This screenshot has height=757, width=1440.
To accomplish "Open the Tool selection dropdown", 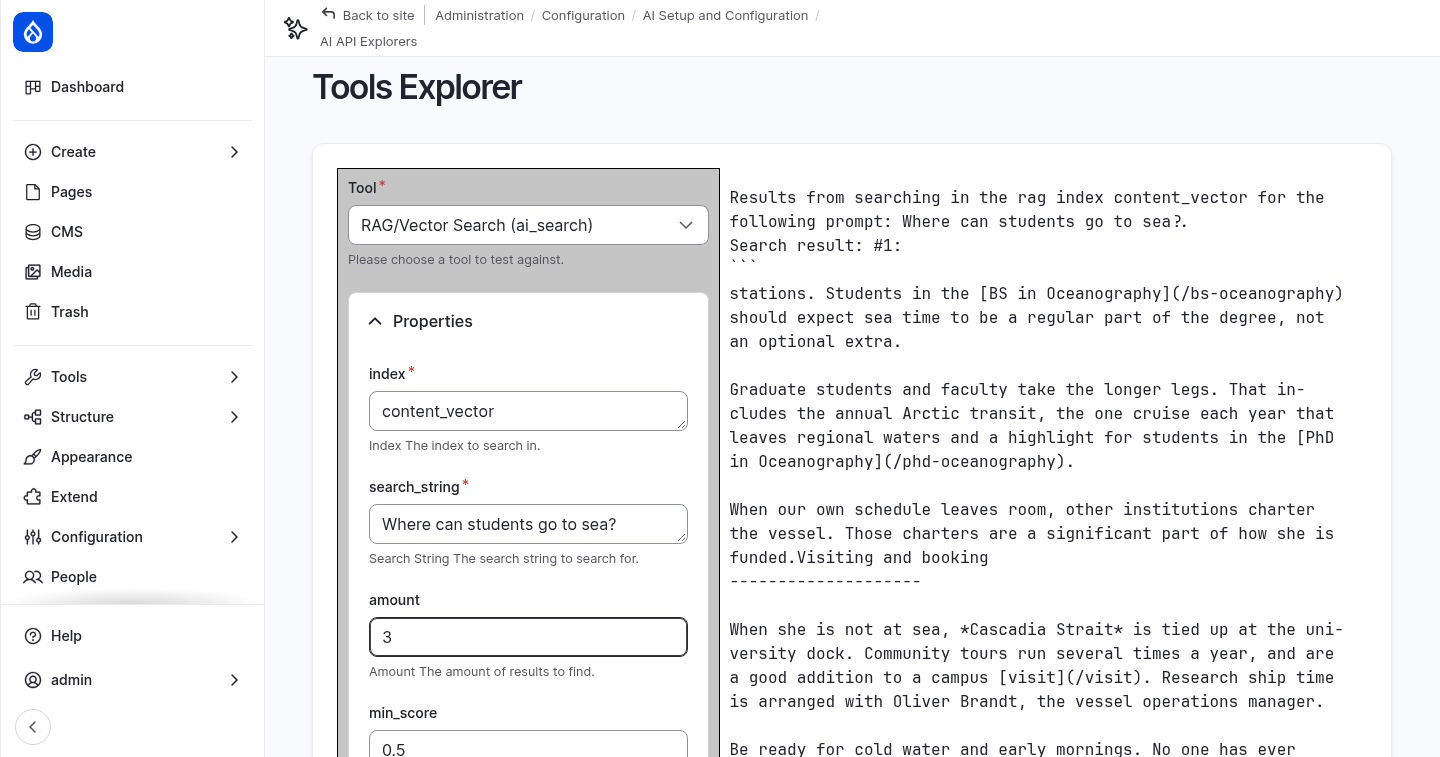I will (528, 225).
